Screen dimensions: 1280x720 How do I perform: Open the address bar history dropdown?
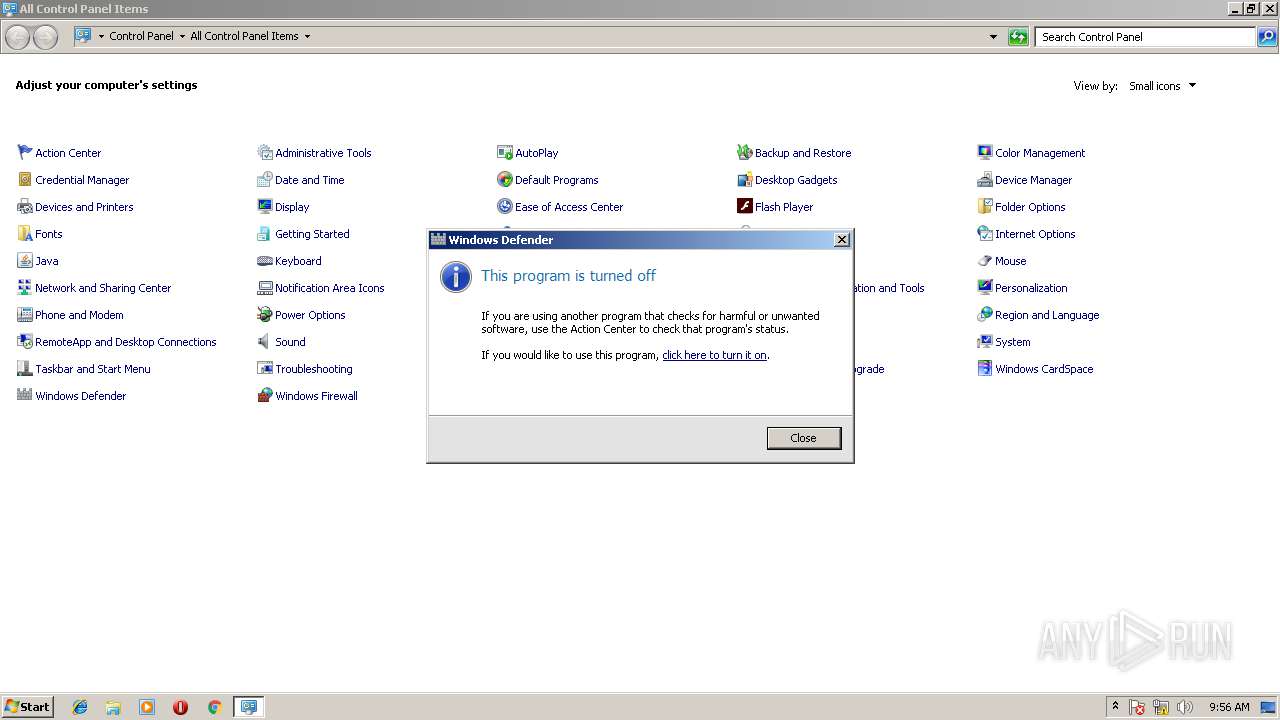tap(993, 37)
